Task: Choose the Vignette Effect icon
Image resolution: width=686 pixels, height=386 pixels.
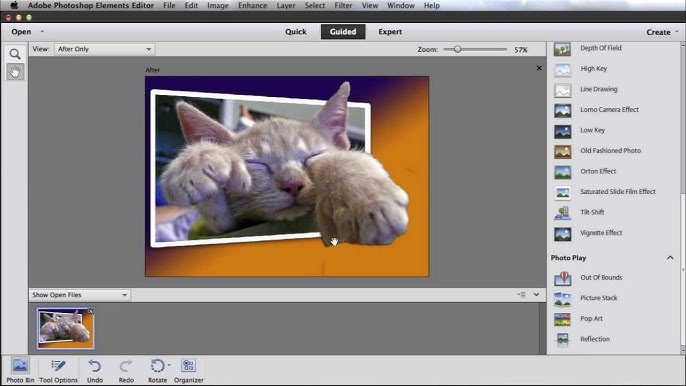Action: 562,233
